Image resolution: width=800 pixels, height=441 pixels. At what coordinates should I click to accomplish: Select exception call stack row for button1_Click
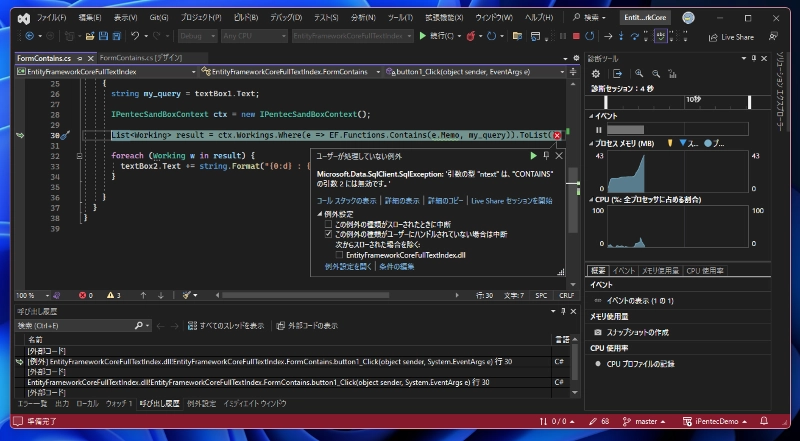click(293, 361)
